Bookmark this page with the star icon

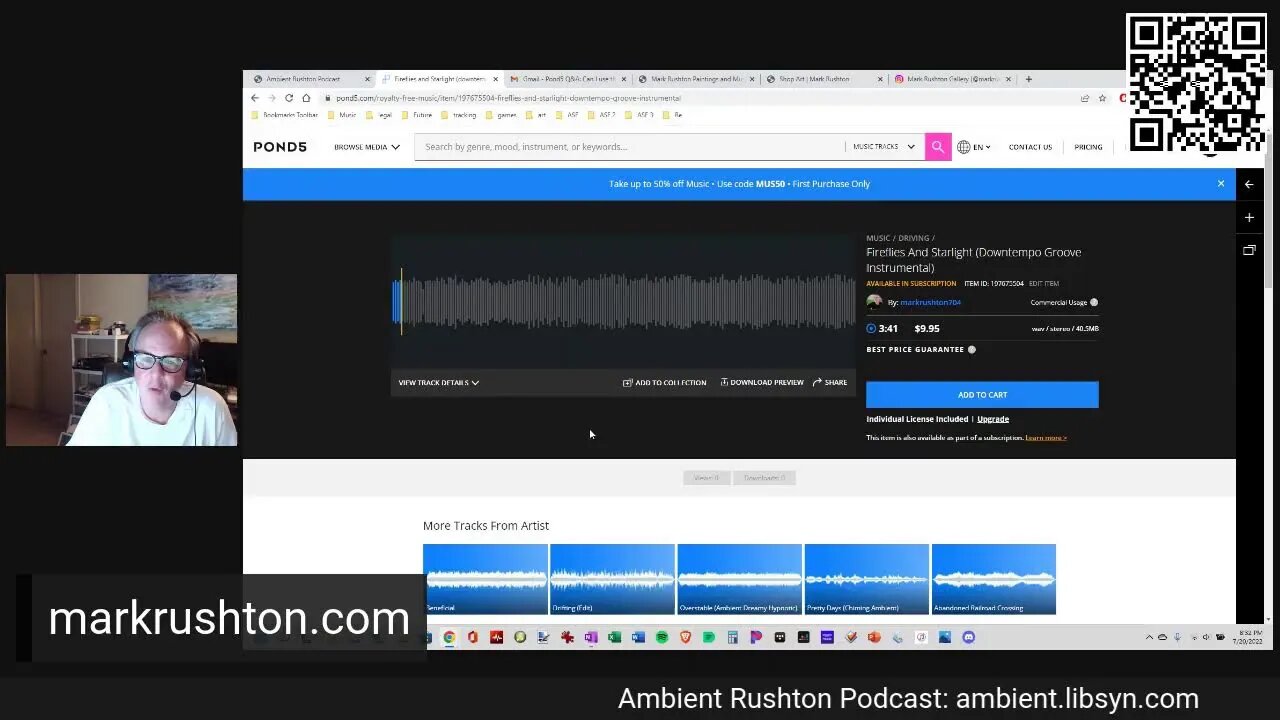pos(1102,98)
